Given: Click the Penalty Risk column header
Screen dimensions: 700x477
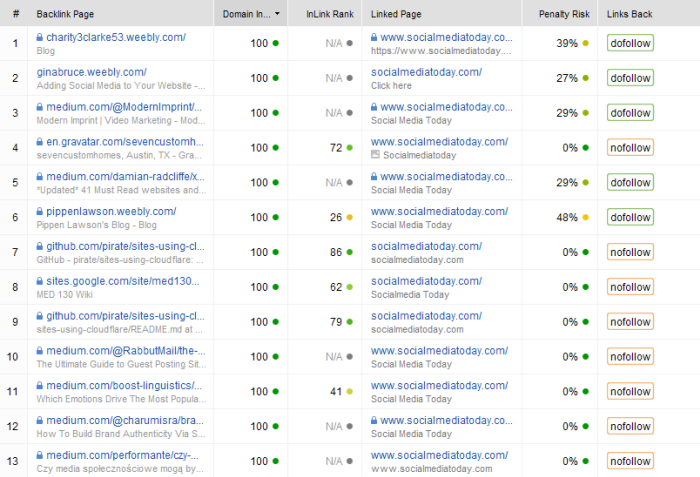Looking at the screenshot, I should click(x=564, y=14).
